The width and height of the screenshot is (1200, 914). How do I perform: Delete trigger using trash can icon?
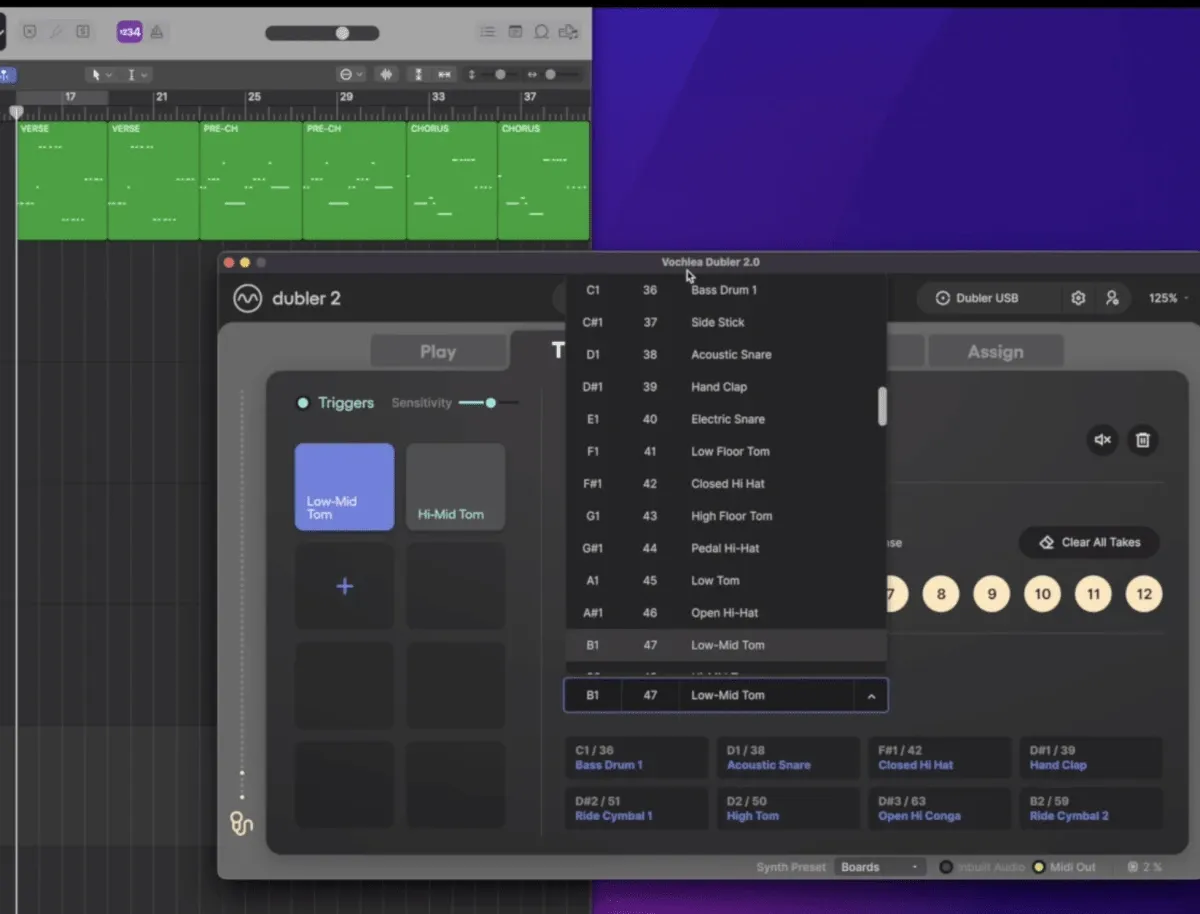point(1143,440)
